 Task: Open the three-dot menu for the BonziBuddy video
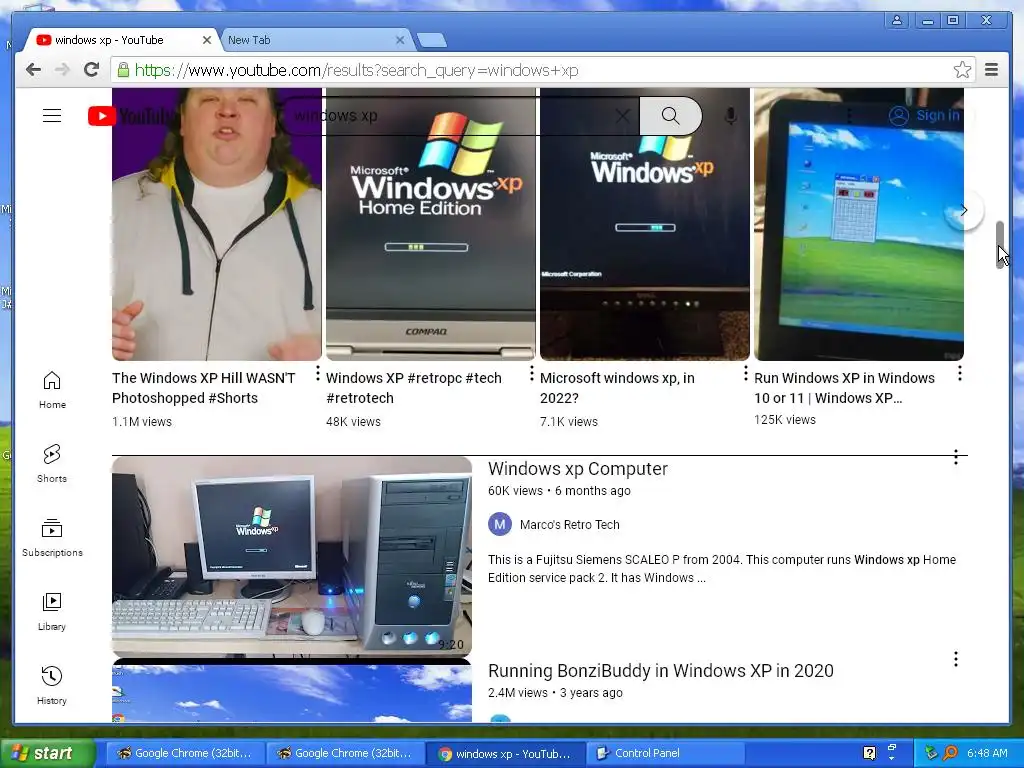point(955,659)
